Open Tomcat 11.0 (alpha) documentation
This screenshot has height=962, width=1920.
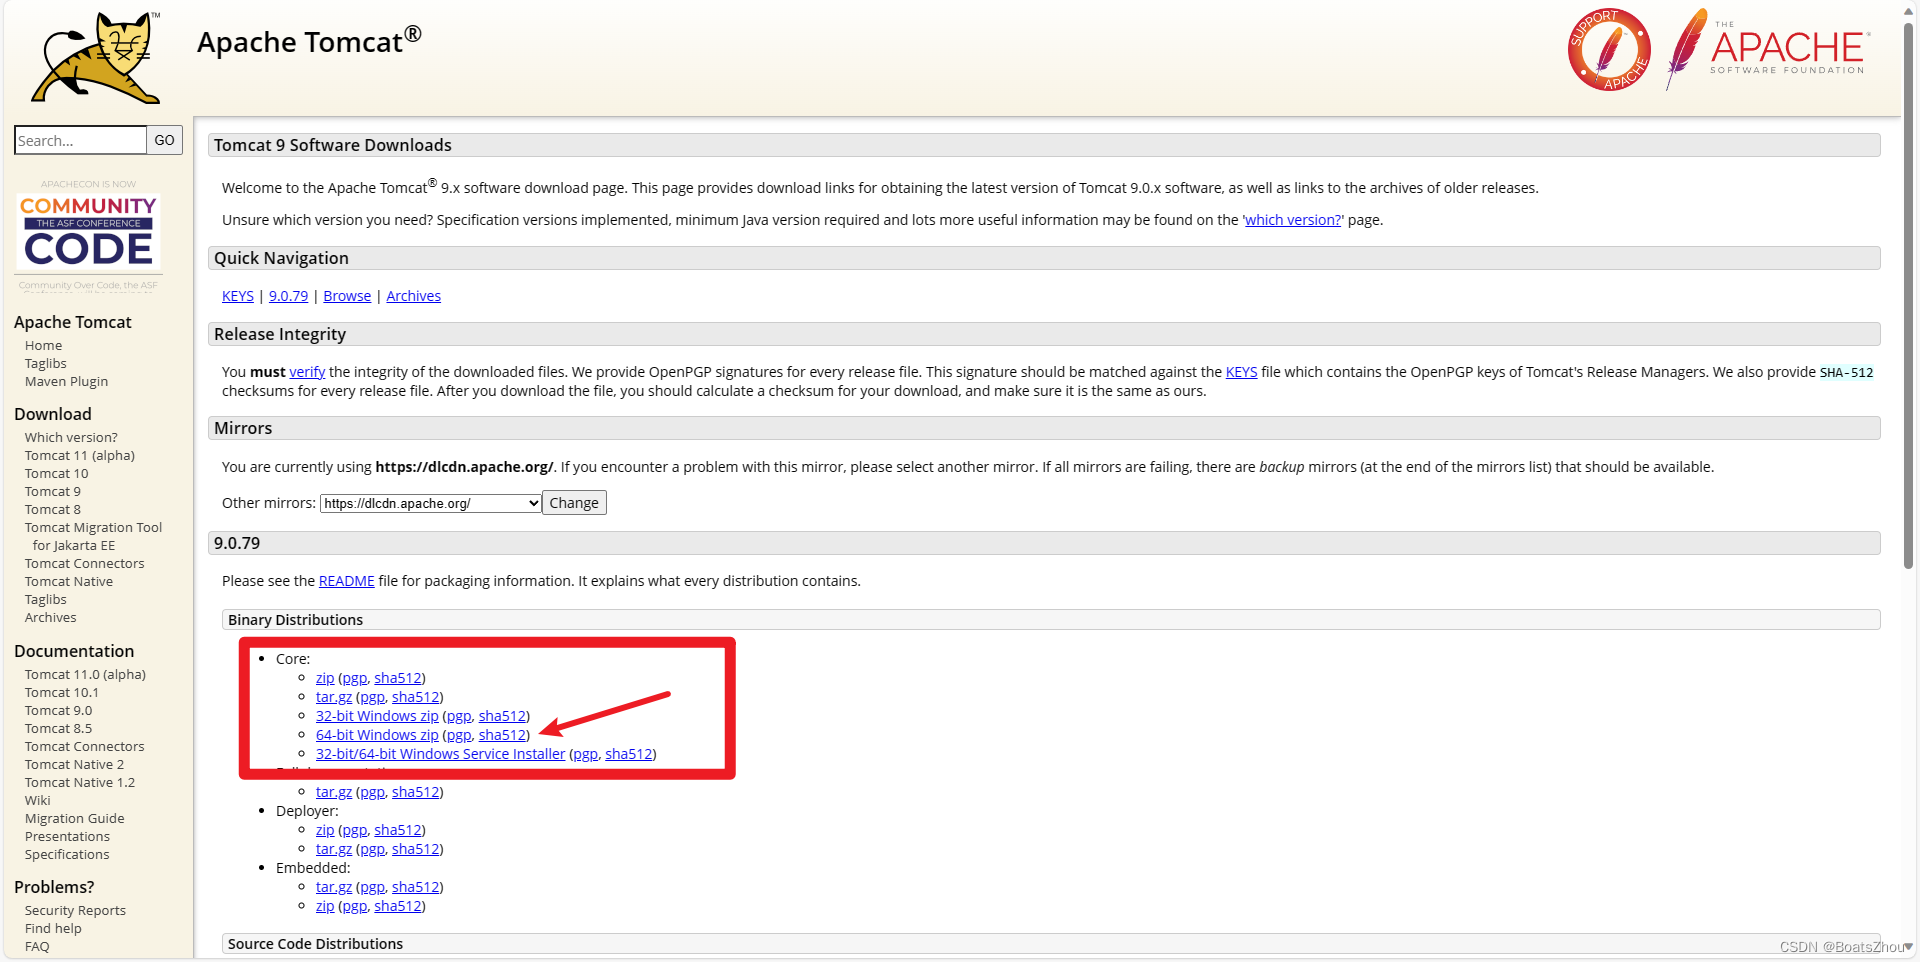(85, 675)
